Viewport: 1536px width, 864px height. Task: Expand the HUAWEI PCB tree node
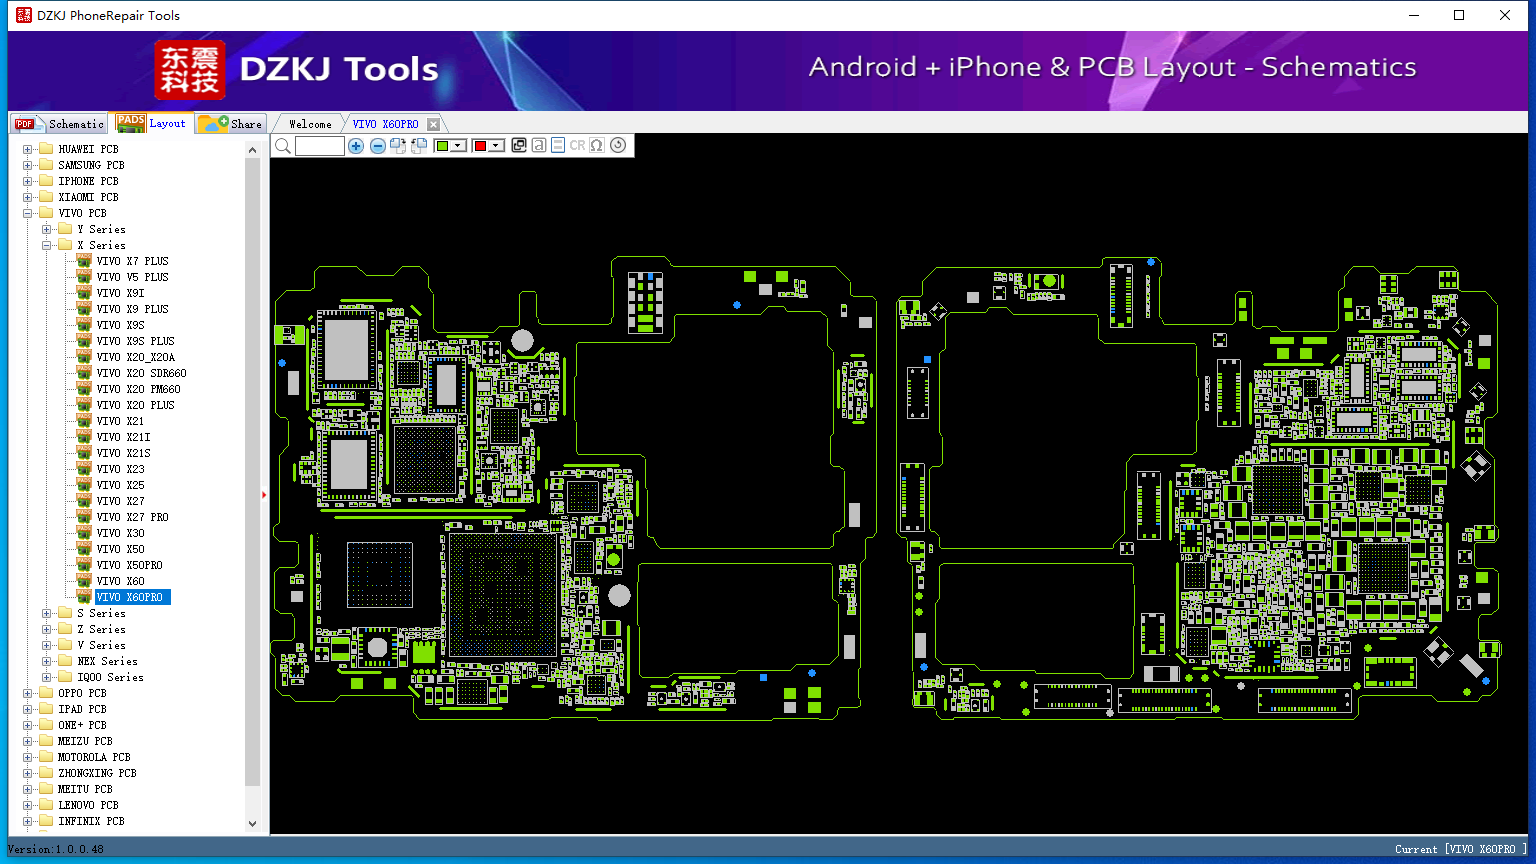click(x=28, y=149)
